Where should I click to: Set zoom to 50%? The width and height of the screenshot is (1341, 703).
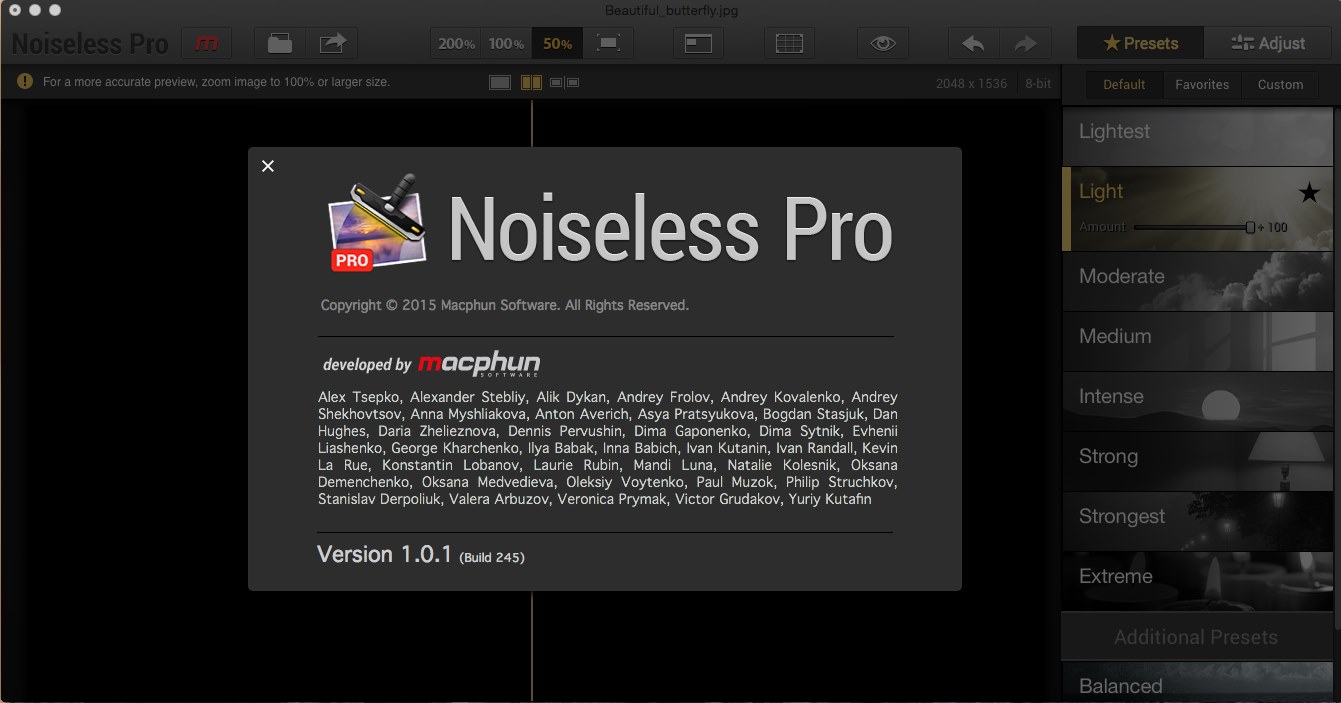[557, 43]
